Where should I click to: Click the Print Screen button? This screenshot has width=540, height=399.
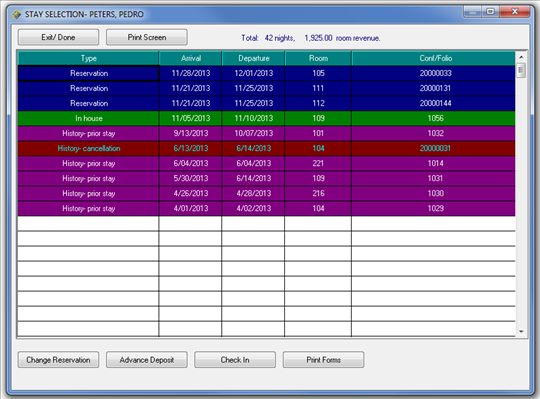147,37
